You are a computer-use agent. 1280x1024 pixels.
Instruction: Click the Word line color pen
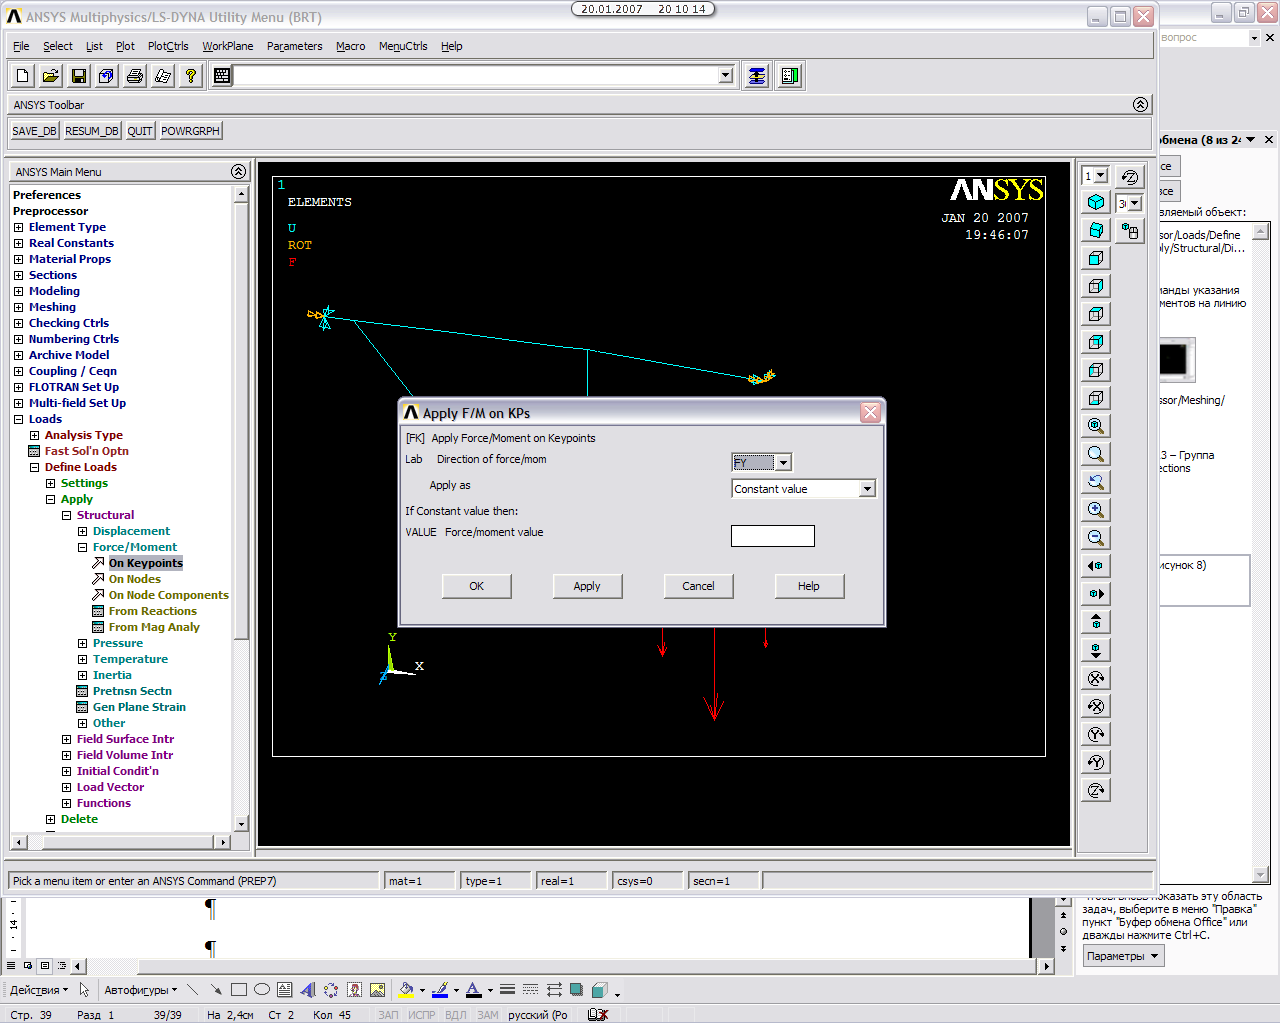[x=440, y=990]
